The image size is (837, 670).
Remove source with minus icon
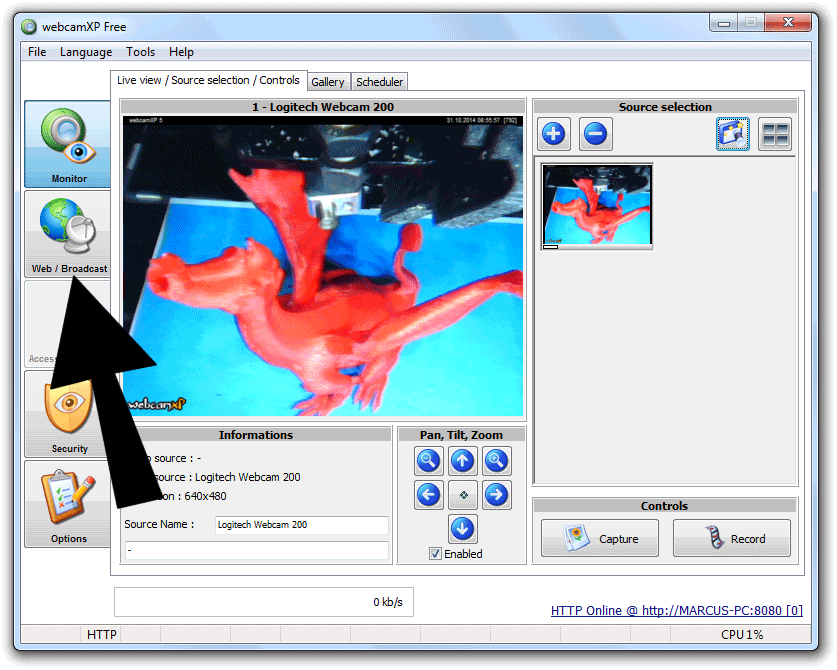pyautogui.click(x=596, y=134)
